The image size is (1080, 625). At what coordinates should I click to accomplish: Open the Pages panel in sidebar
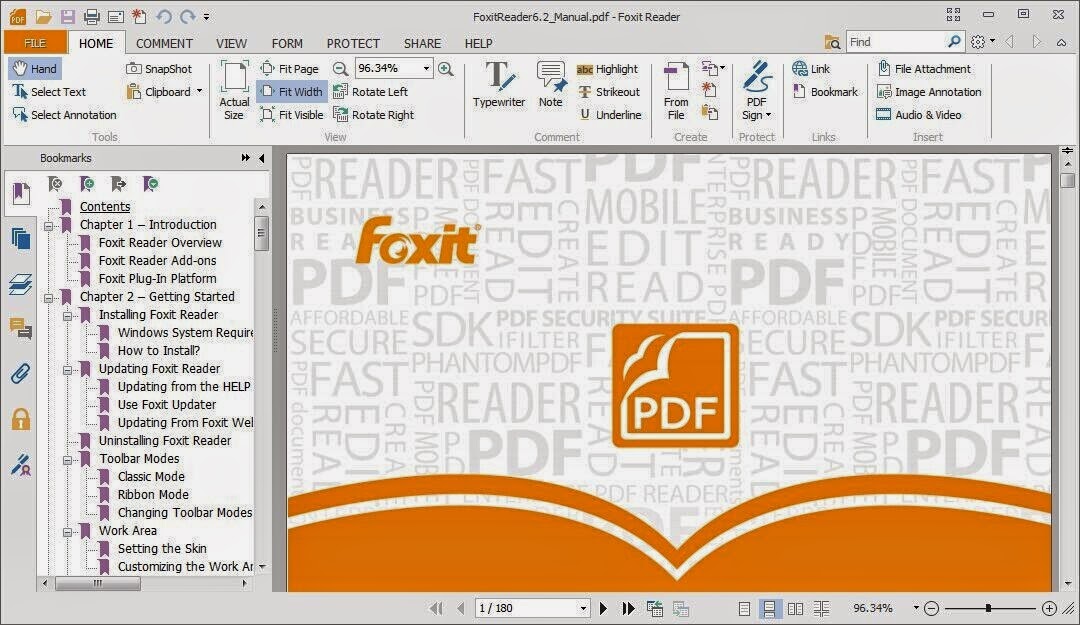(21, 239)
